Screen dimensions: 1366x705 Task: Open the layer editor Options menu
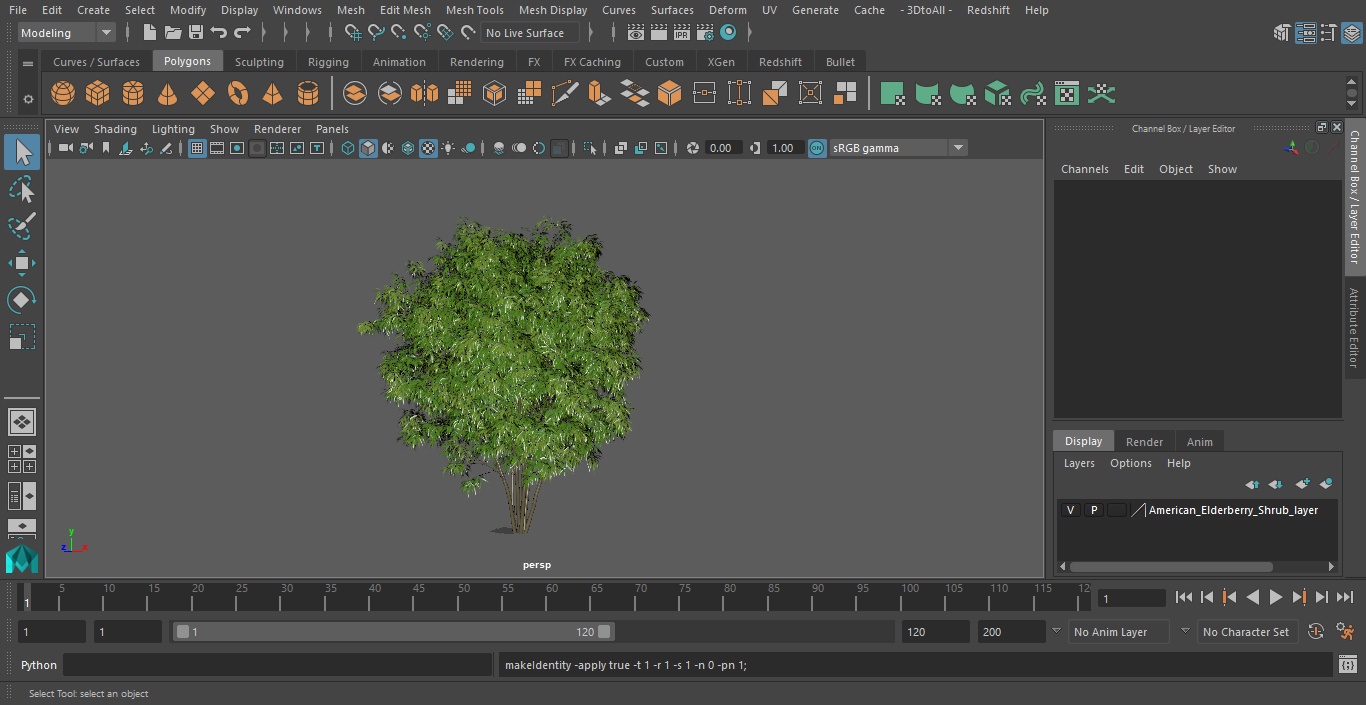(x=1131, y=463)
